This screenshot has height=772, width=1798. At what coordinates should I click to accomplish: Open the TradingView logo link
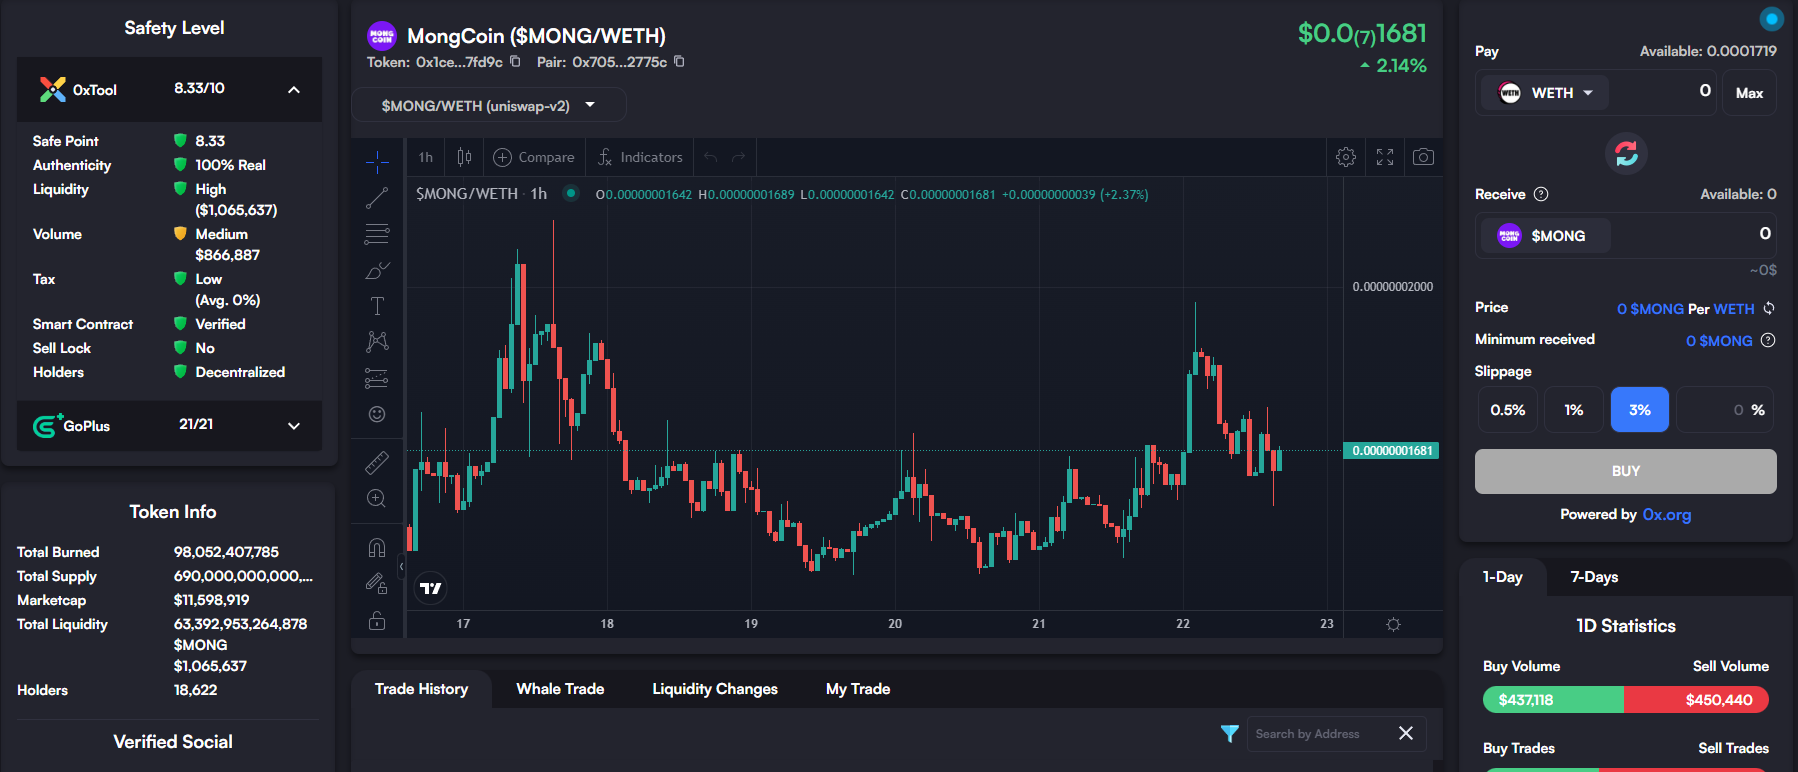pyautogui.click(x=431, y=588)
